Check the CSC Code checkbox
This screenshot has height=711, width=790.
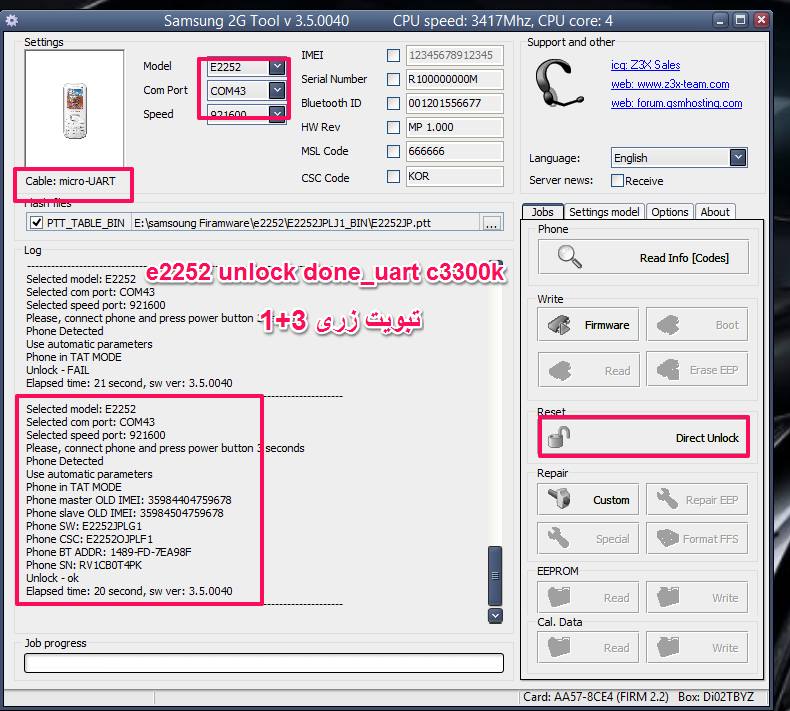[x=393, y=176]
